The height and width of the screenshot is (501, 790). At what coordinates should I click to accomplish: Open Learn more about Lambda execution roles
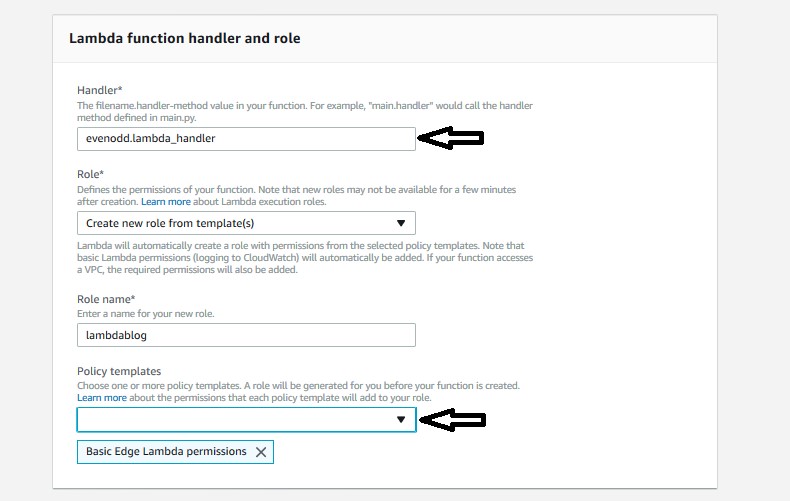coord(166,202)
